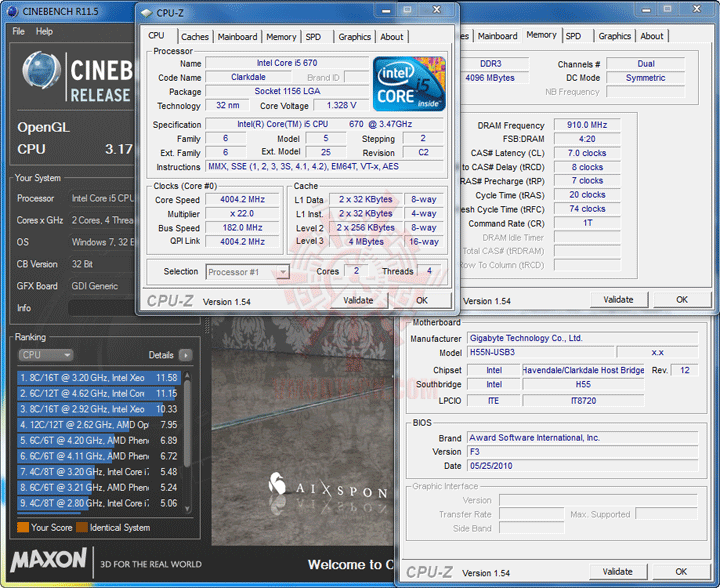Click the Info input field in Cinebench
This screenshot has height=588, width=720.
101,308
